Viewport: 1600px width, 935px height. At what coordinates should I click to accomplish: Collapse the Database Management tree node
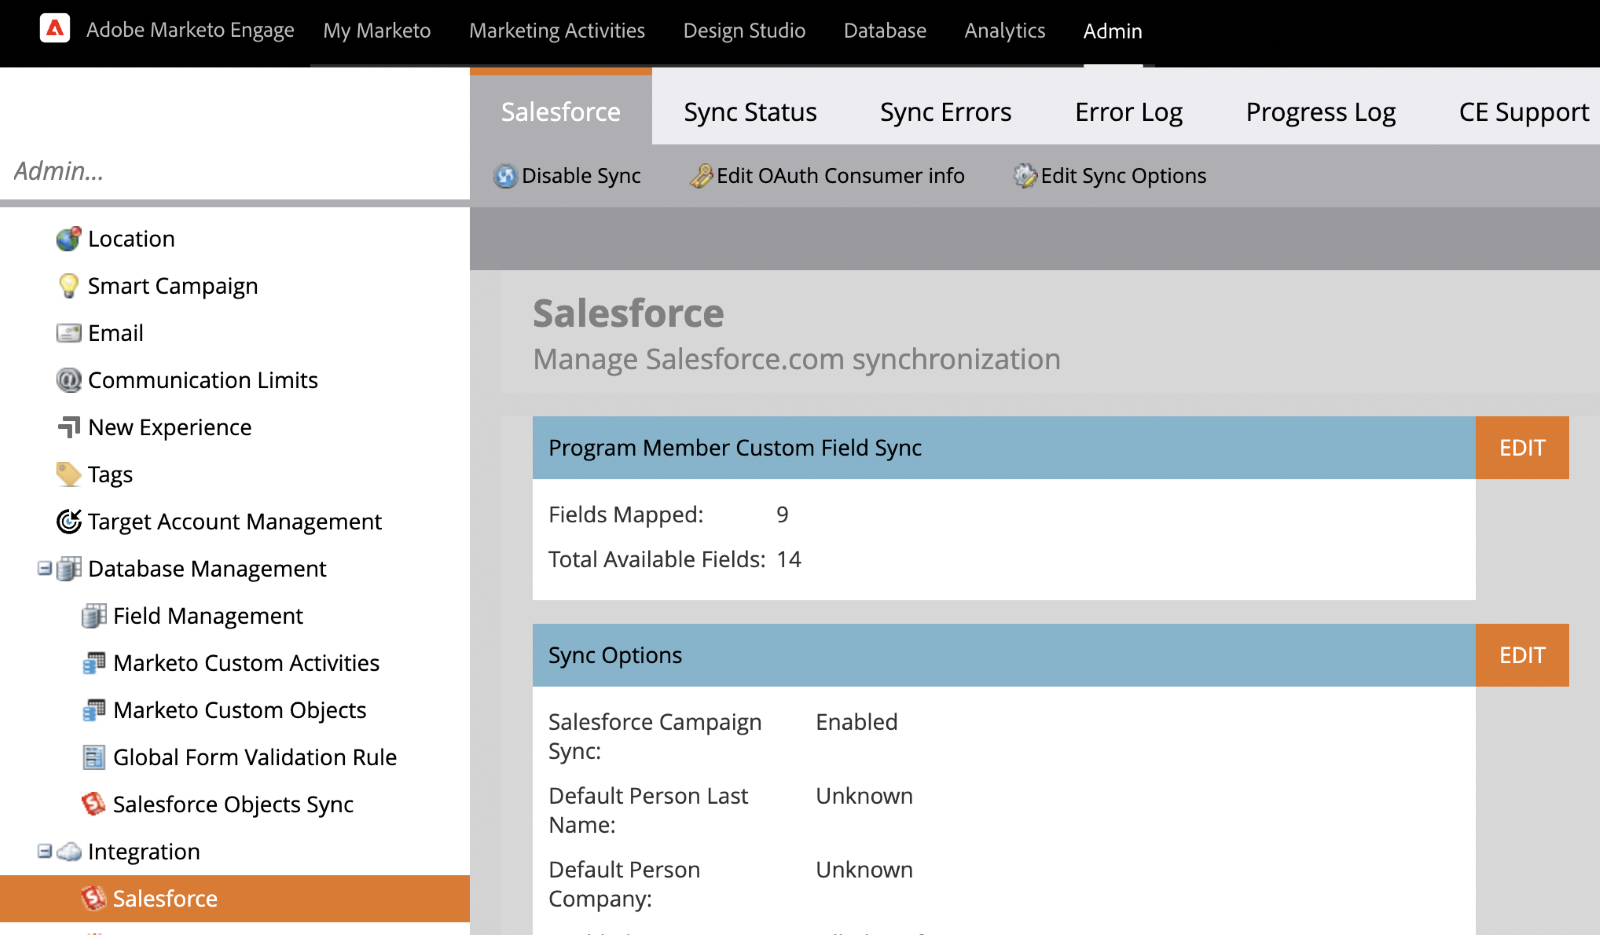click(42, 568)
